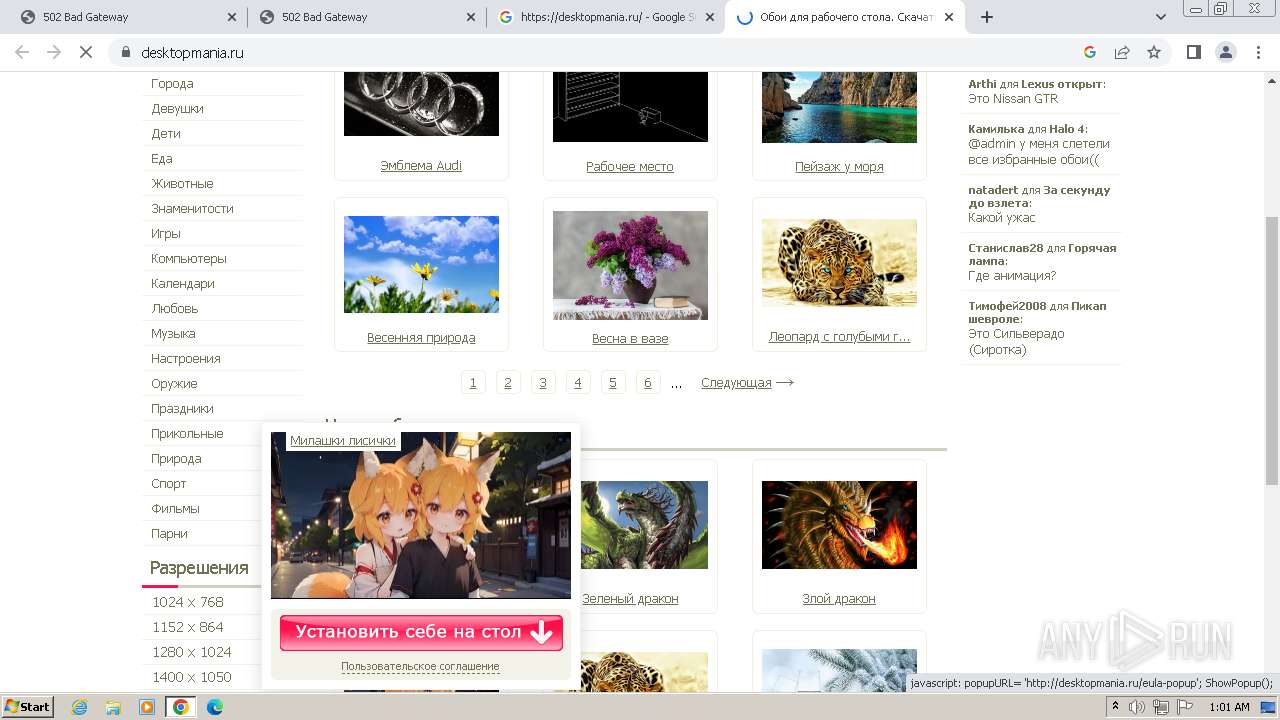
Task: Click the taskbar clock 1:01 AM
Action: 1229,707
